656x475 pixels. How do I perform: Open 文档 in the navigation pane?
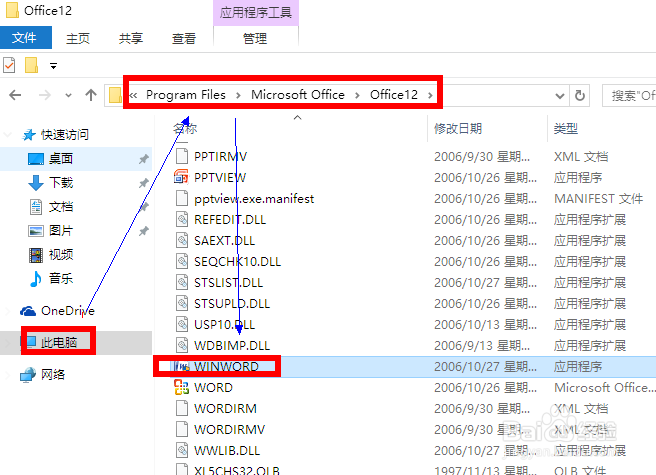[x=61, y=207]
